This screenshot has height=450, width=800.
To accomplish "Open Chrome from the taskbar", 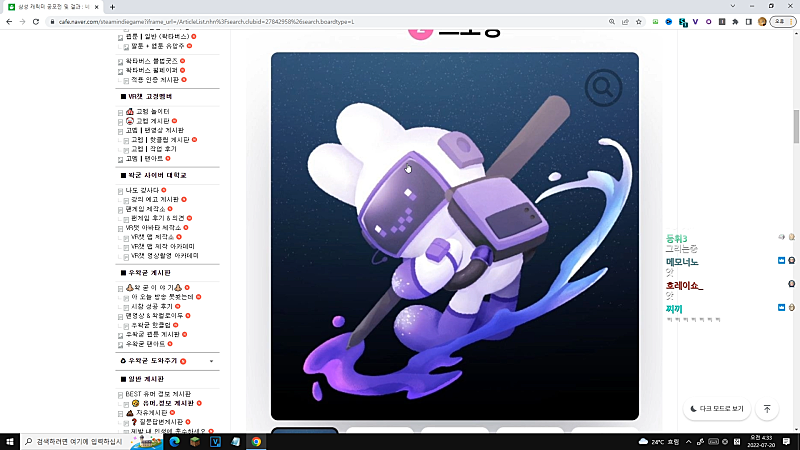I will 256,442.
